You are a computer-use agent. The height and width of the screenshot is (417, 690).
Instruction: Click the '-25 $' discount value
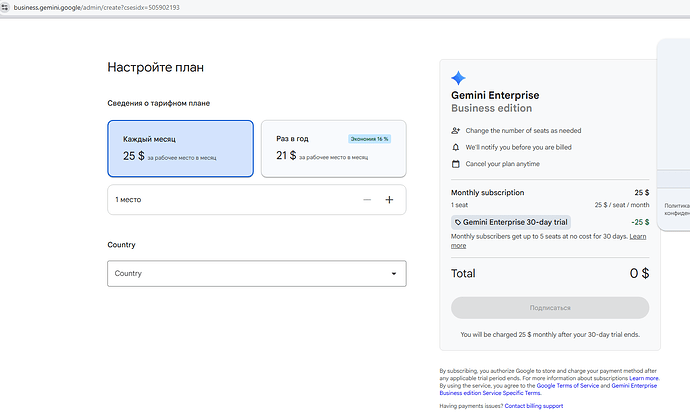(640, 222)
